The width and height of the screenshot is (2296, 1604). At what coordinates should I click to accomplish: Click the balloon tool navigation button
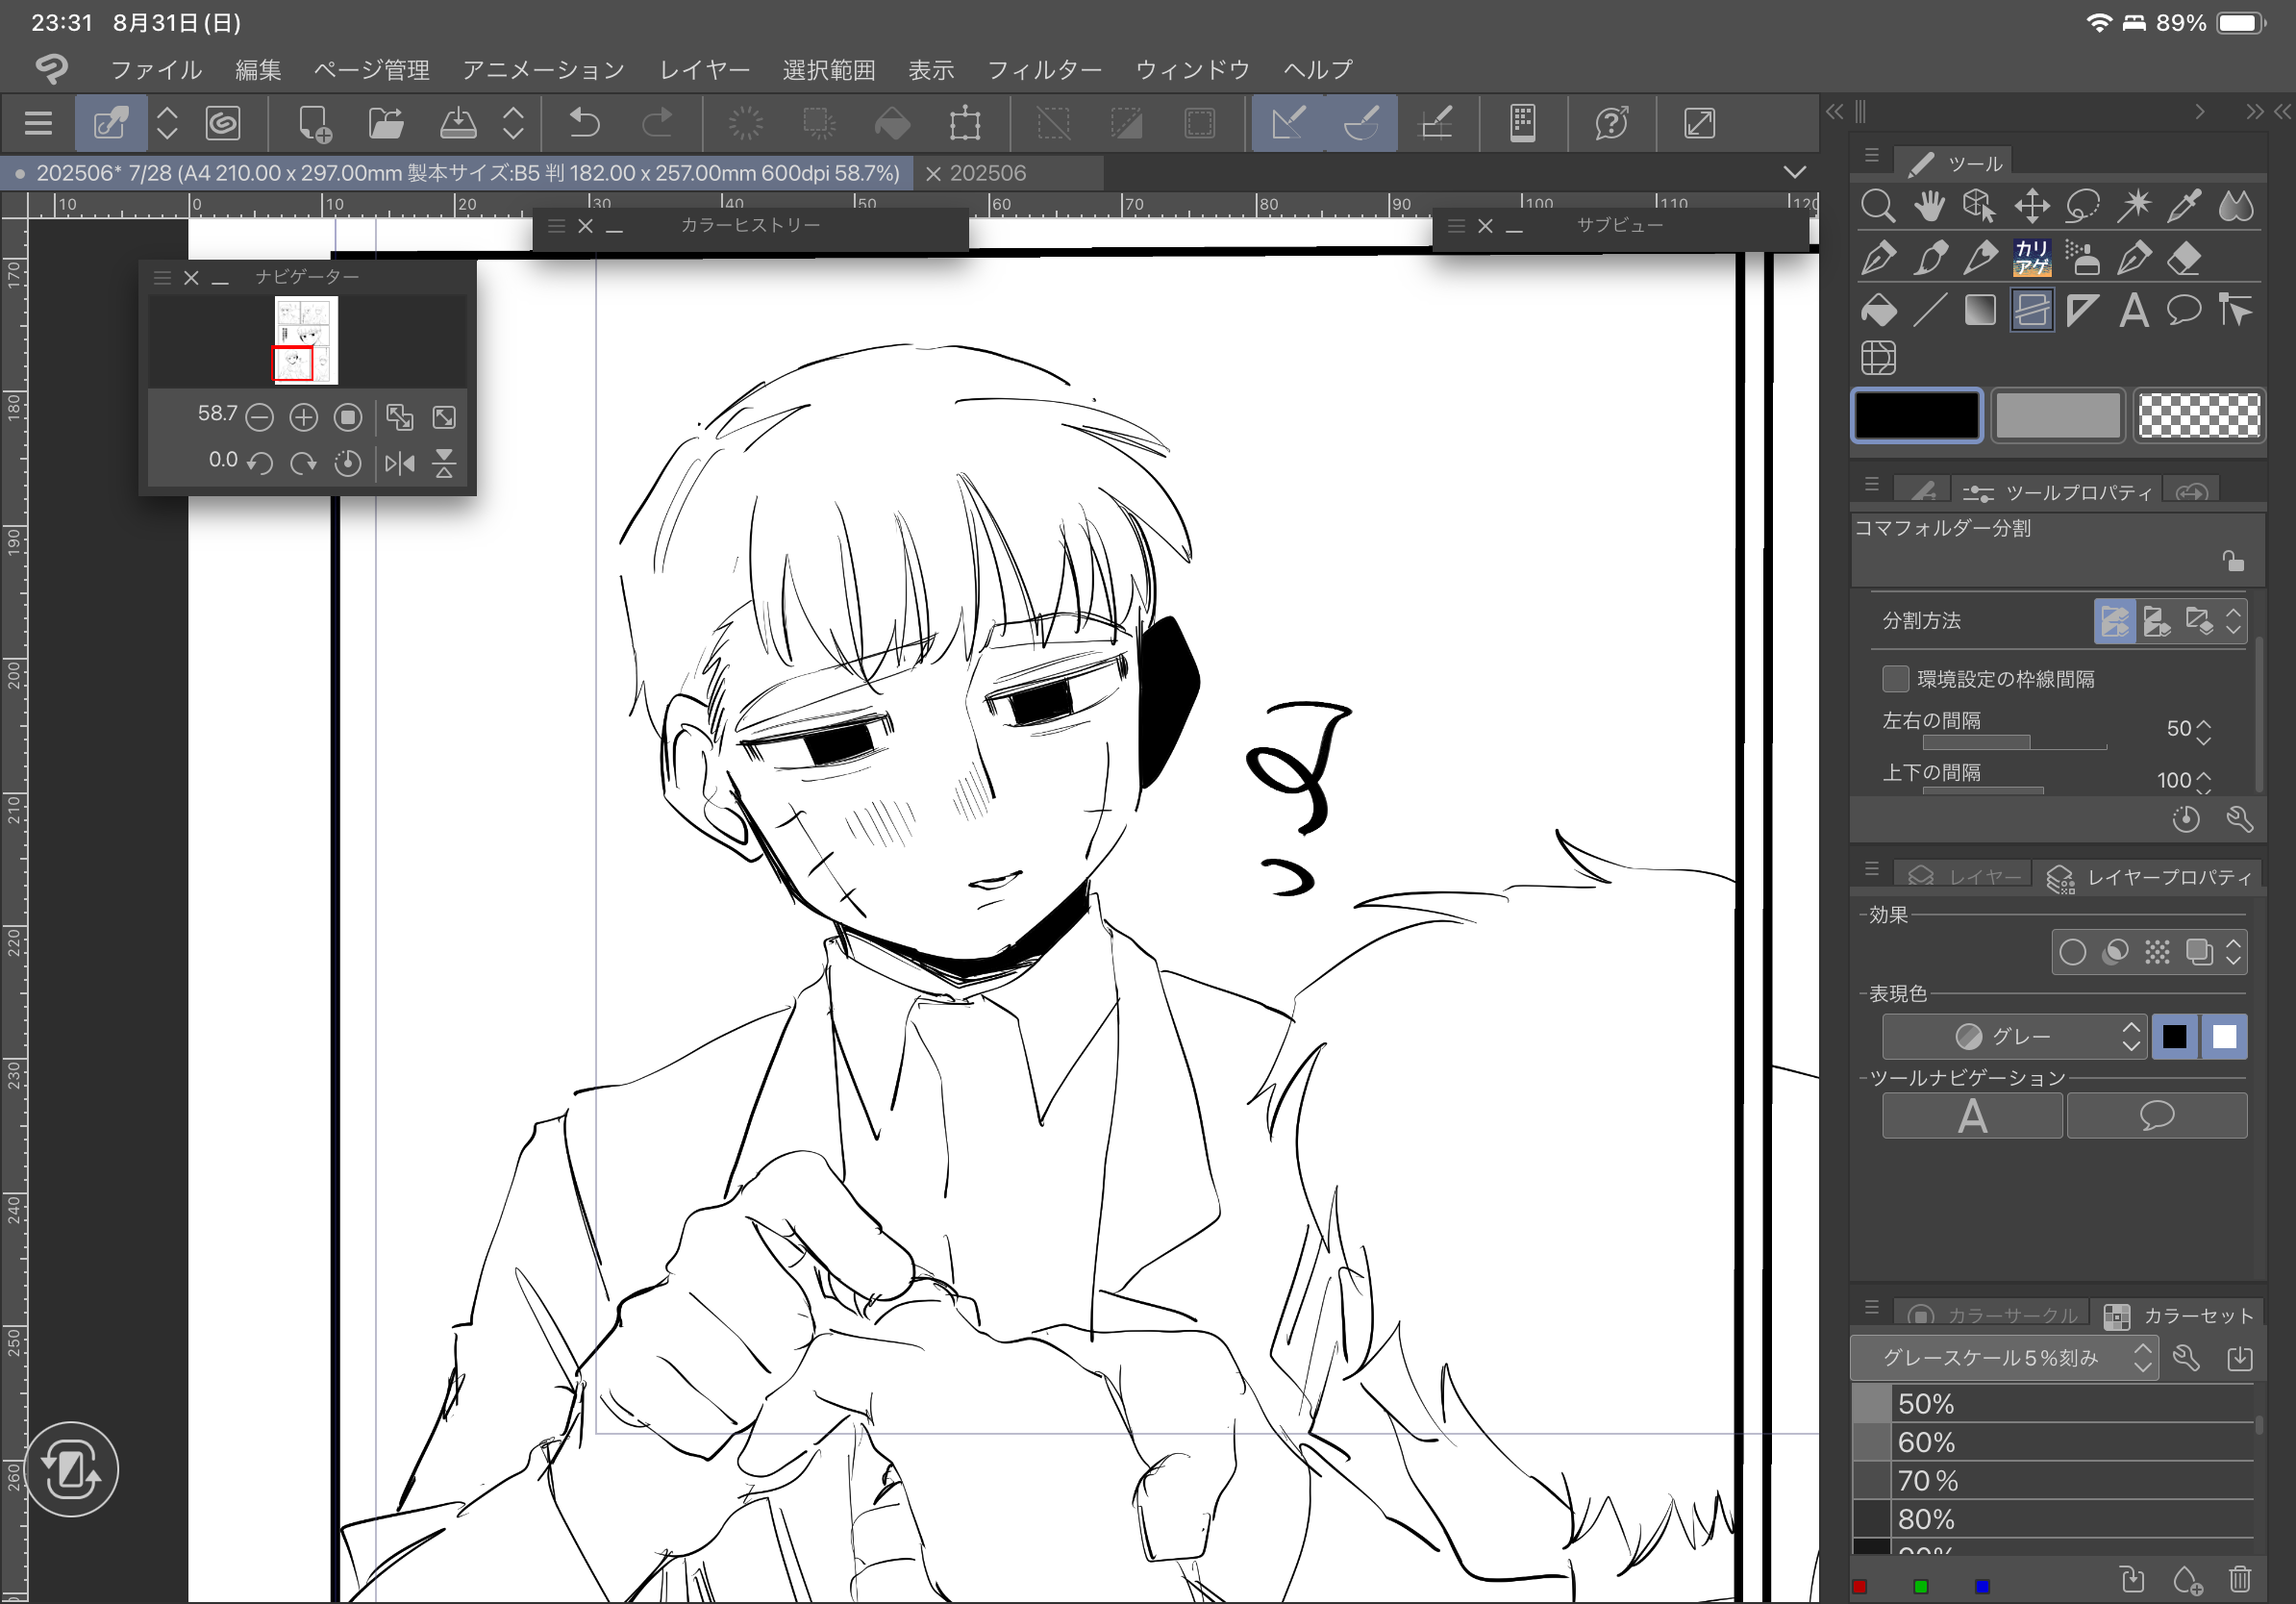click(x=2156, y=1116)
